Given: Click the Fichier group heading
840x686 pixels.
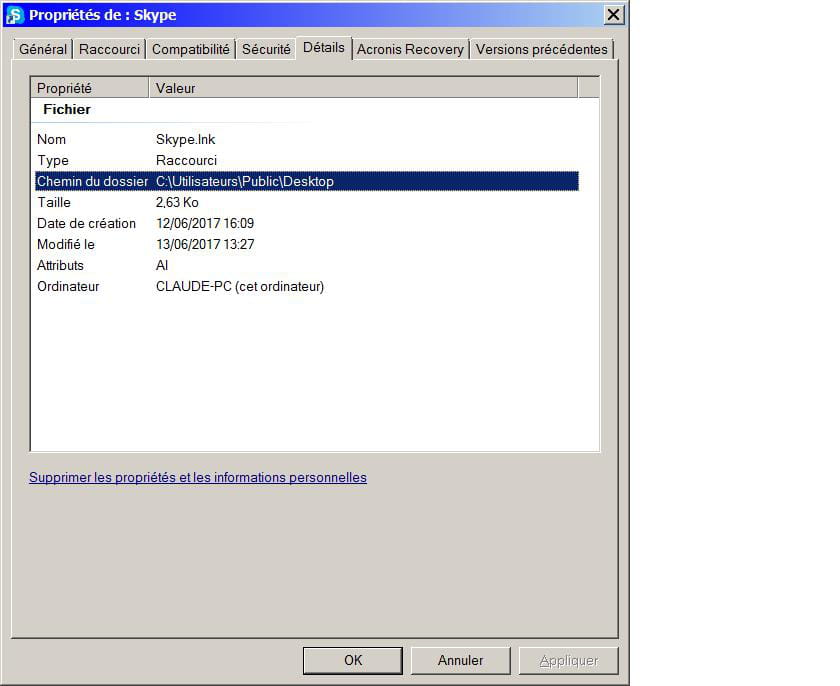Looking at the screenshot, I should 67,109.
